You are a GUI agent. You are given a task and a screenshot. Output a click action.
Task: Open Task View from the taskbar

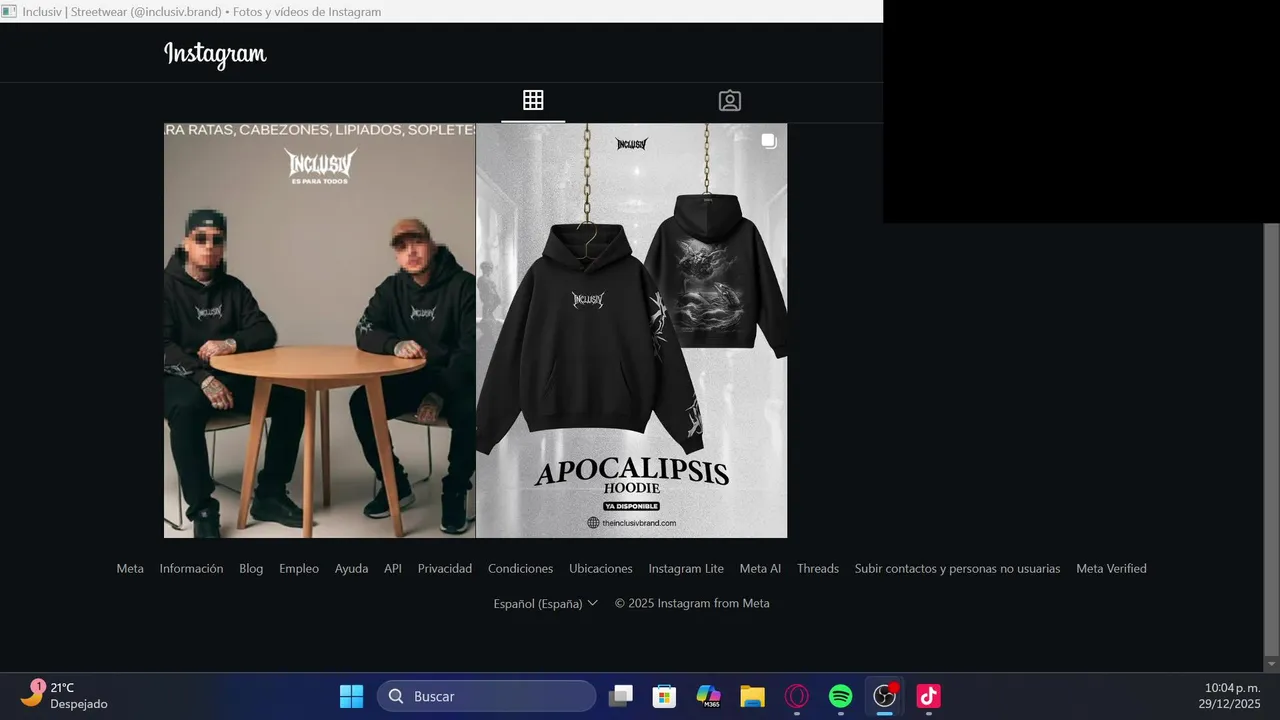[621, 696]
